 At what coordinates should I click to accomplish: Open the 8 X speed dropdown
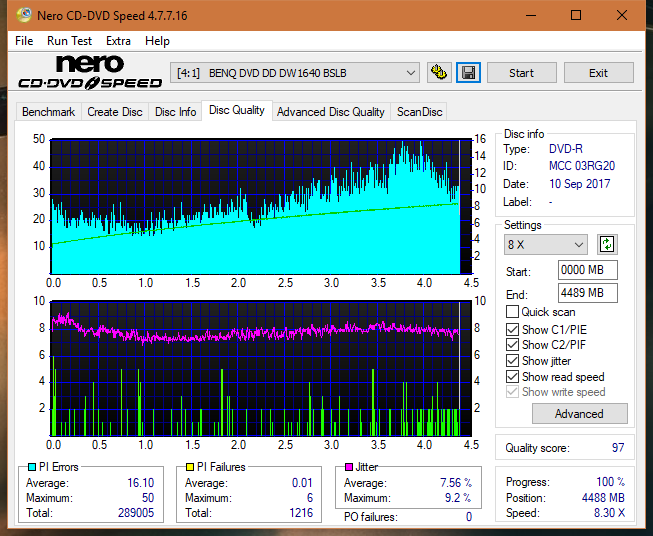(546, 244)
